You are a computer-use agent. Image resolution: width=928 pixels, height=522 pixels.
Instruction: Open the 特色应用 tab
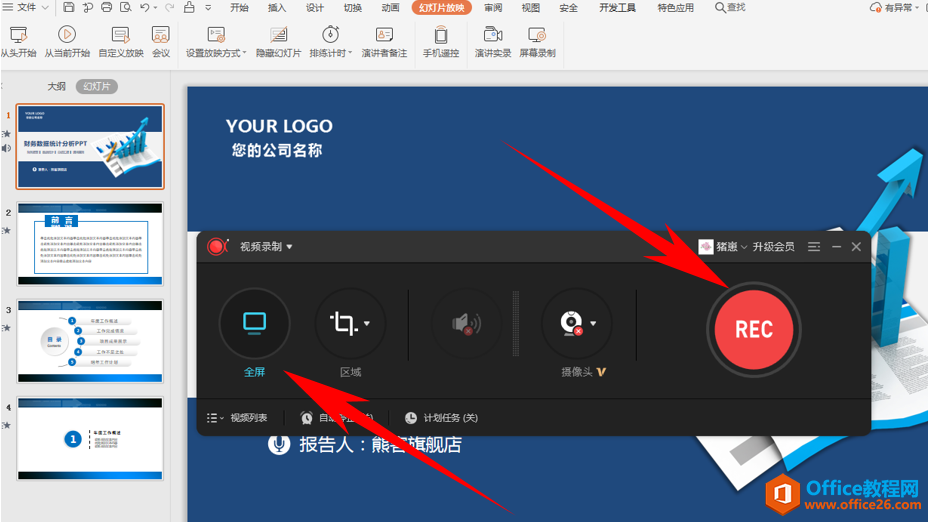(675, 8)
